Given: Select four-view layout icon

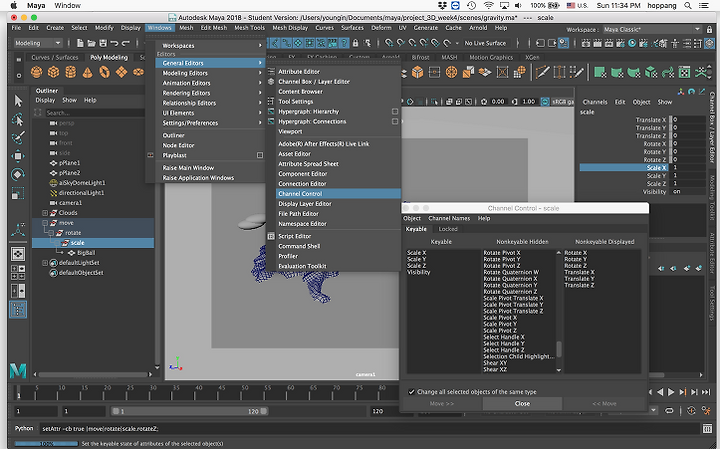Looking at the screenshot, I should (18, 272).
